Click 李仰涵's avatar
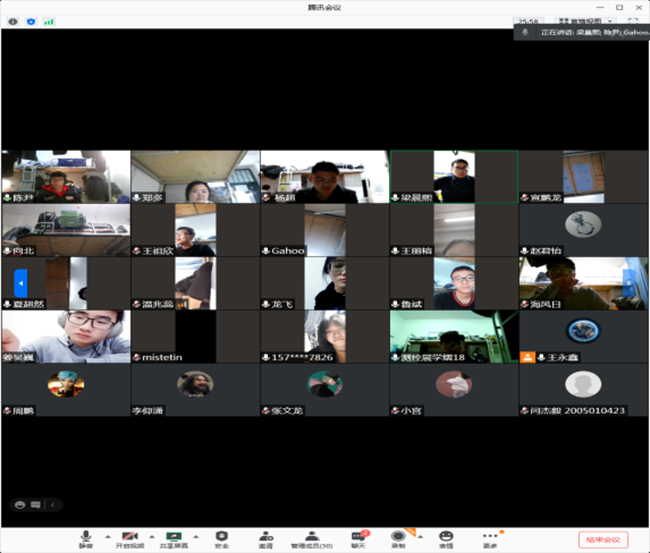Image resolution: width=650 pixels, height=553 pixels. point(195,384)
